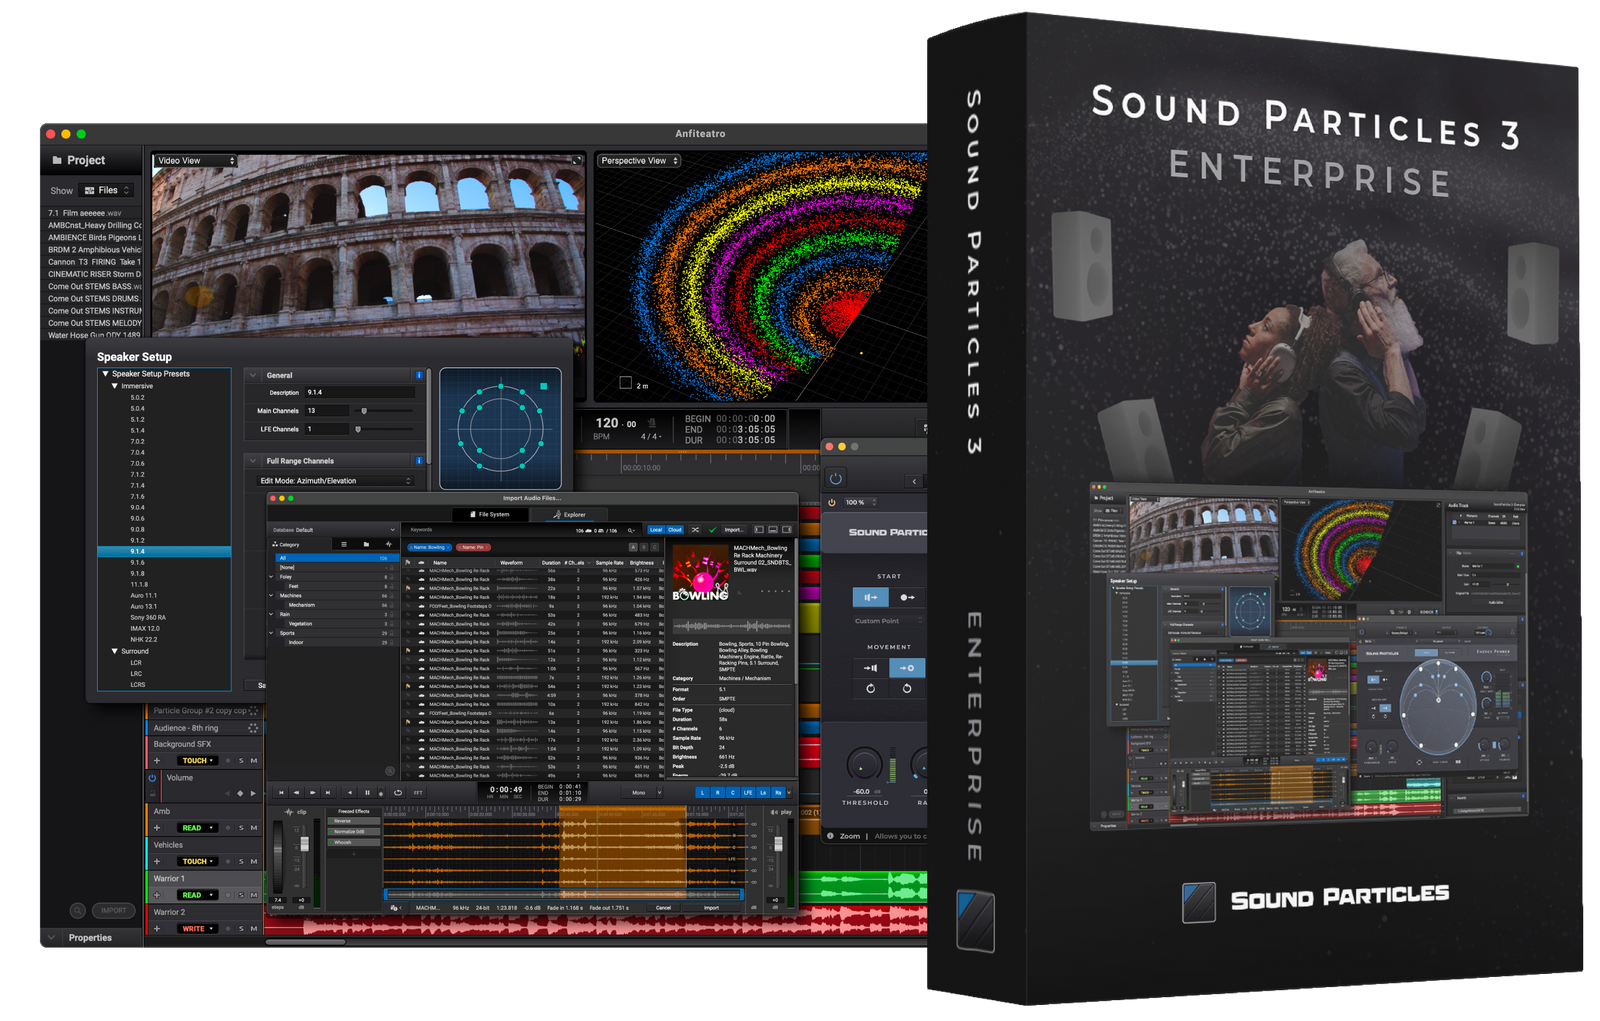Click the pause button in import transport
This screenshot has width=1600, height=1021.
(367, 792)
